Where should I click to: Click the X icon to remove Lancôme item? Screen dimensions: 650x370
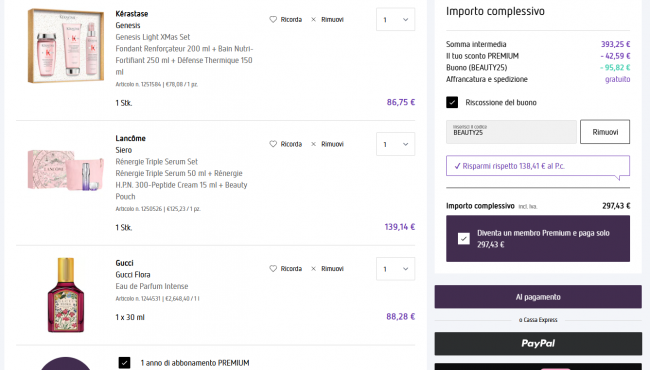point(313,144)
